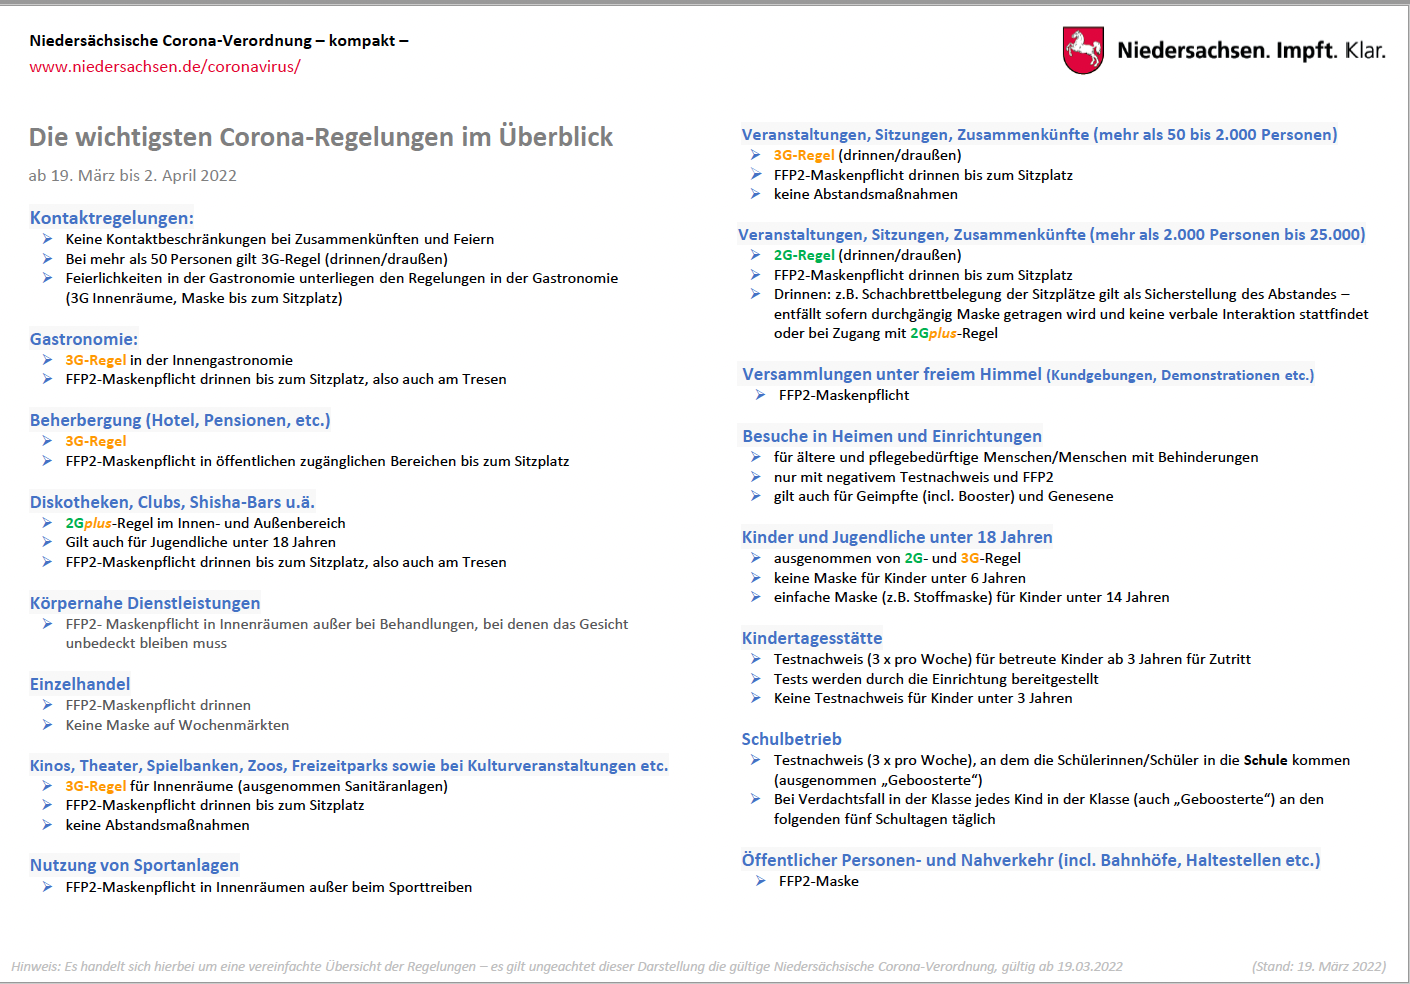This screenshot has height=984, width=1410.
Task: Click 'Keine Testnachweis für Kinder unter 3 Jahren'
Action: pos(923,698)
